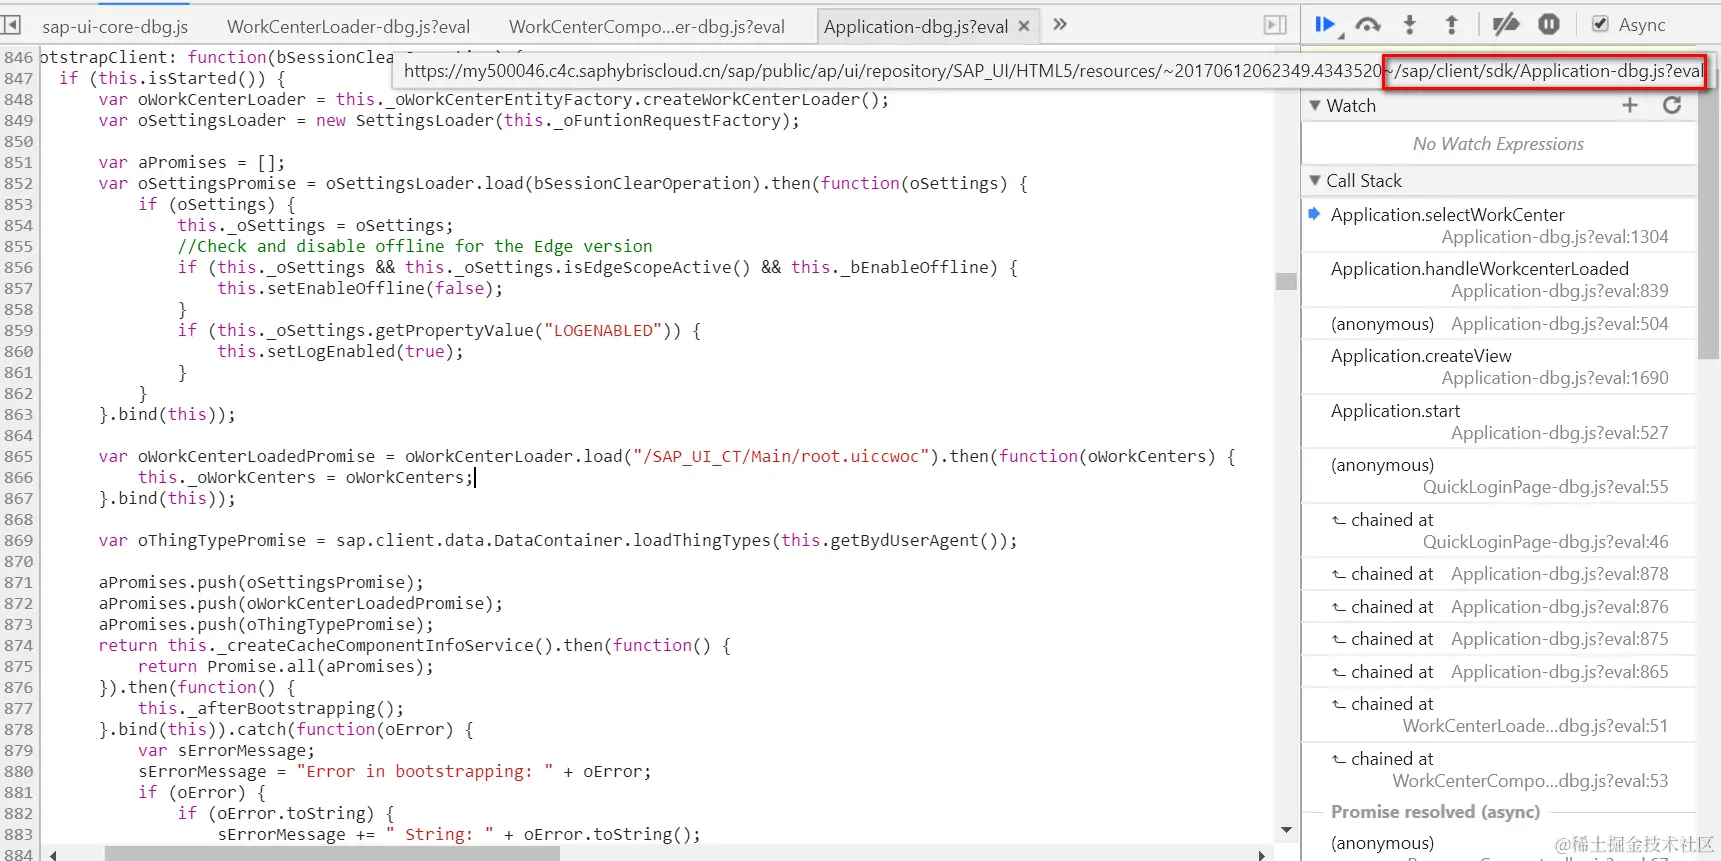Viewport: 1721px width, 861px height.
Task: Toggle pause on exceptions
Action: 1549,24
